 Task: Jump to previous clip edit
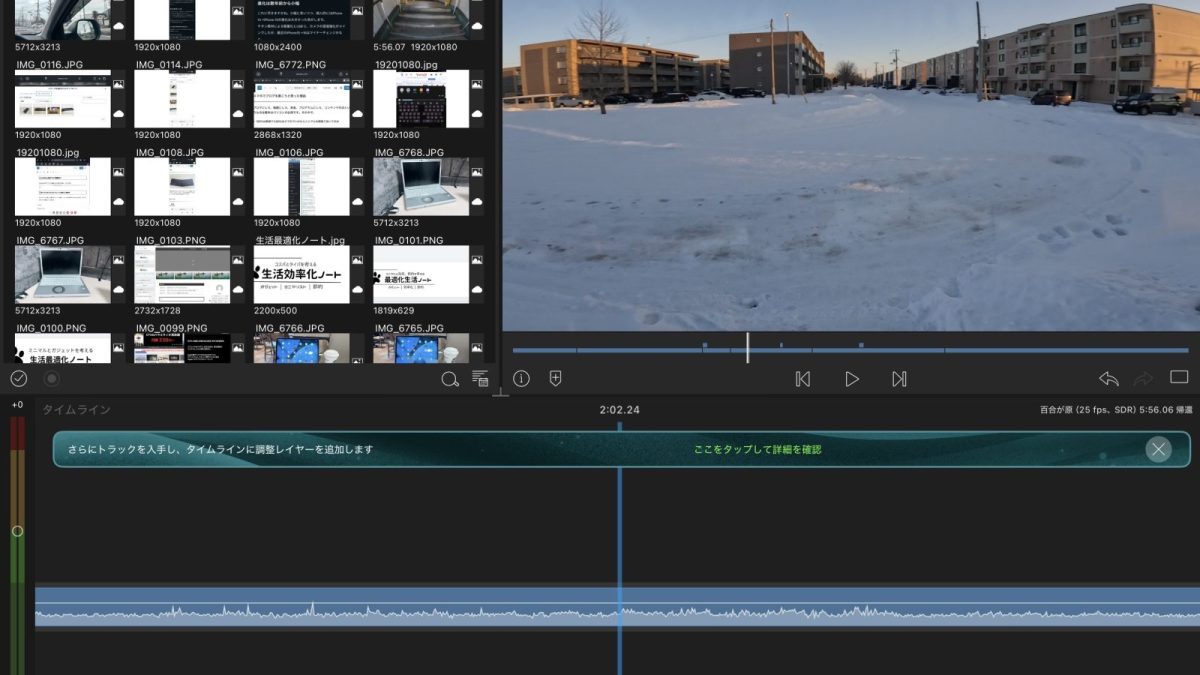[x=802, y=379]
